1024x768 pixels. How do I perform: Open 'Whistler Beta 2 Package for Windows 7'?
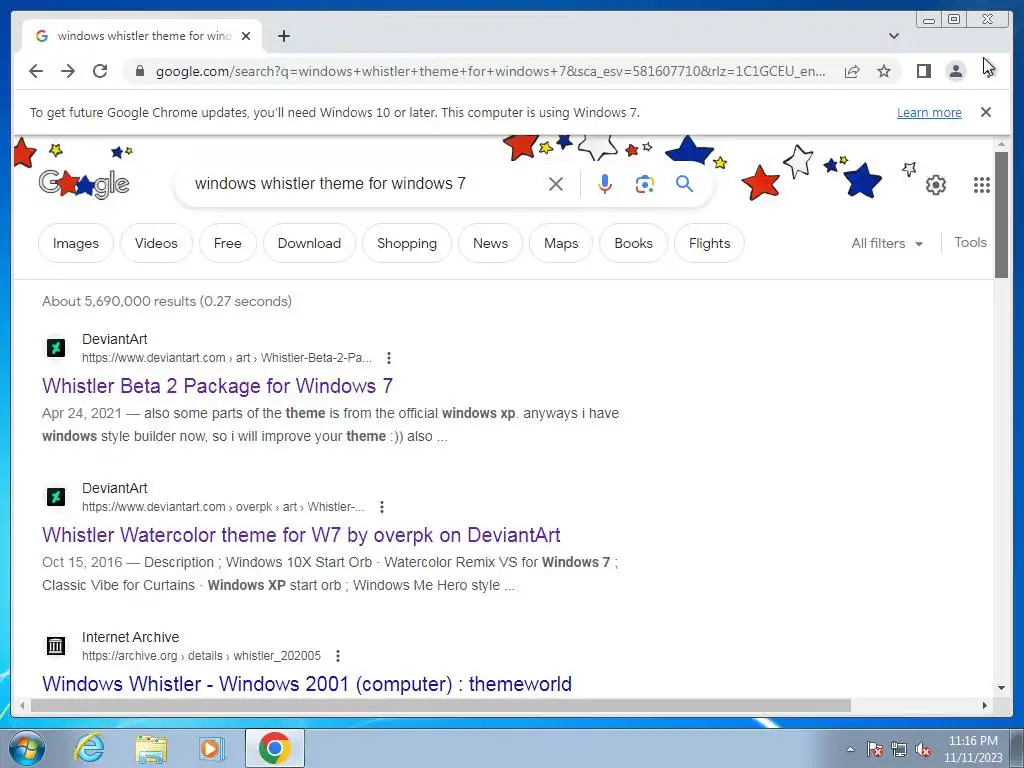pos(217,386)
